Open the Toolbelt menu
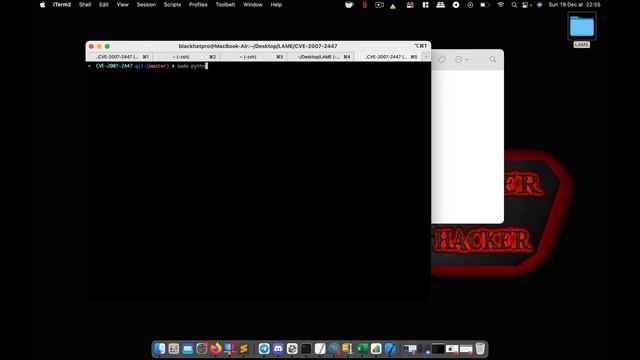Viewport: 640px width, 360px height. pyautogui.click(x=225, y=5)
